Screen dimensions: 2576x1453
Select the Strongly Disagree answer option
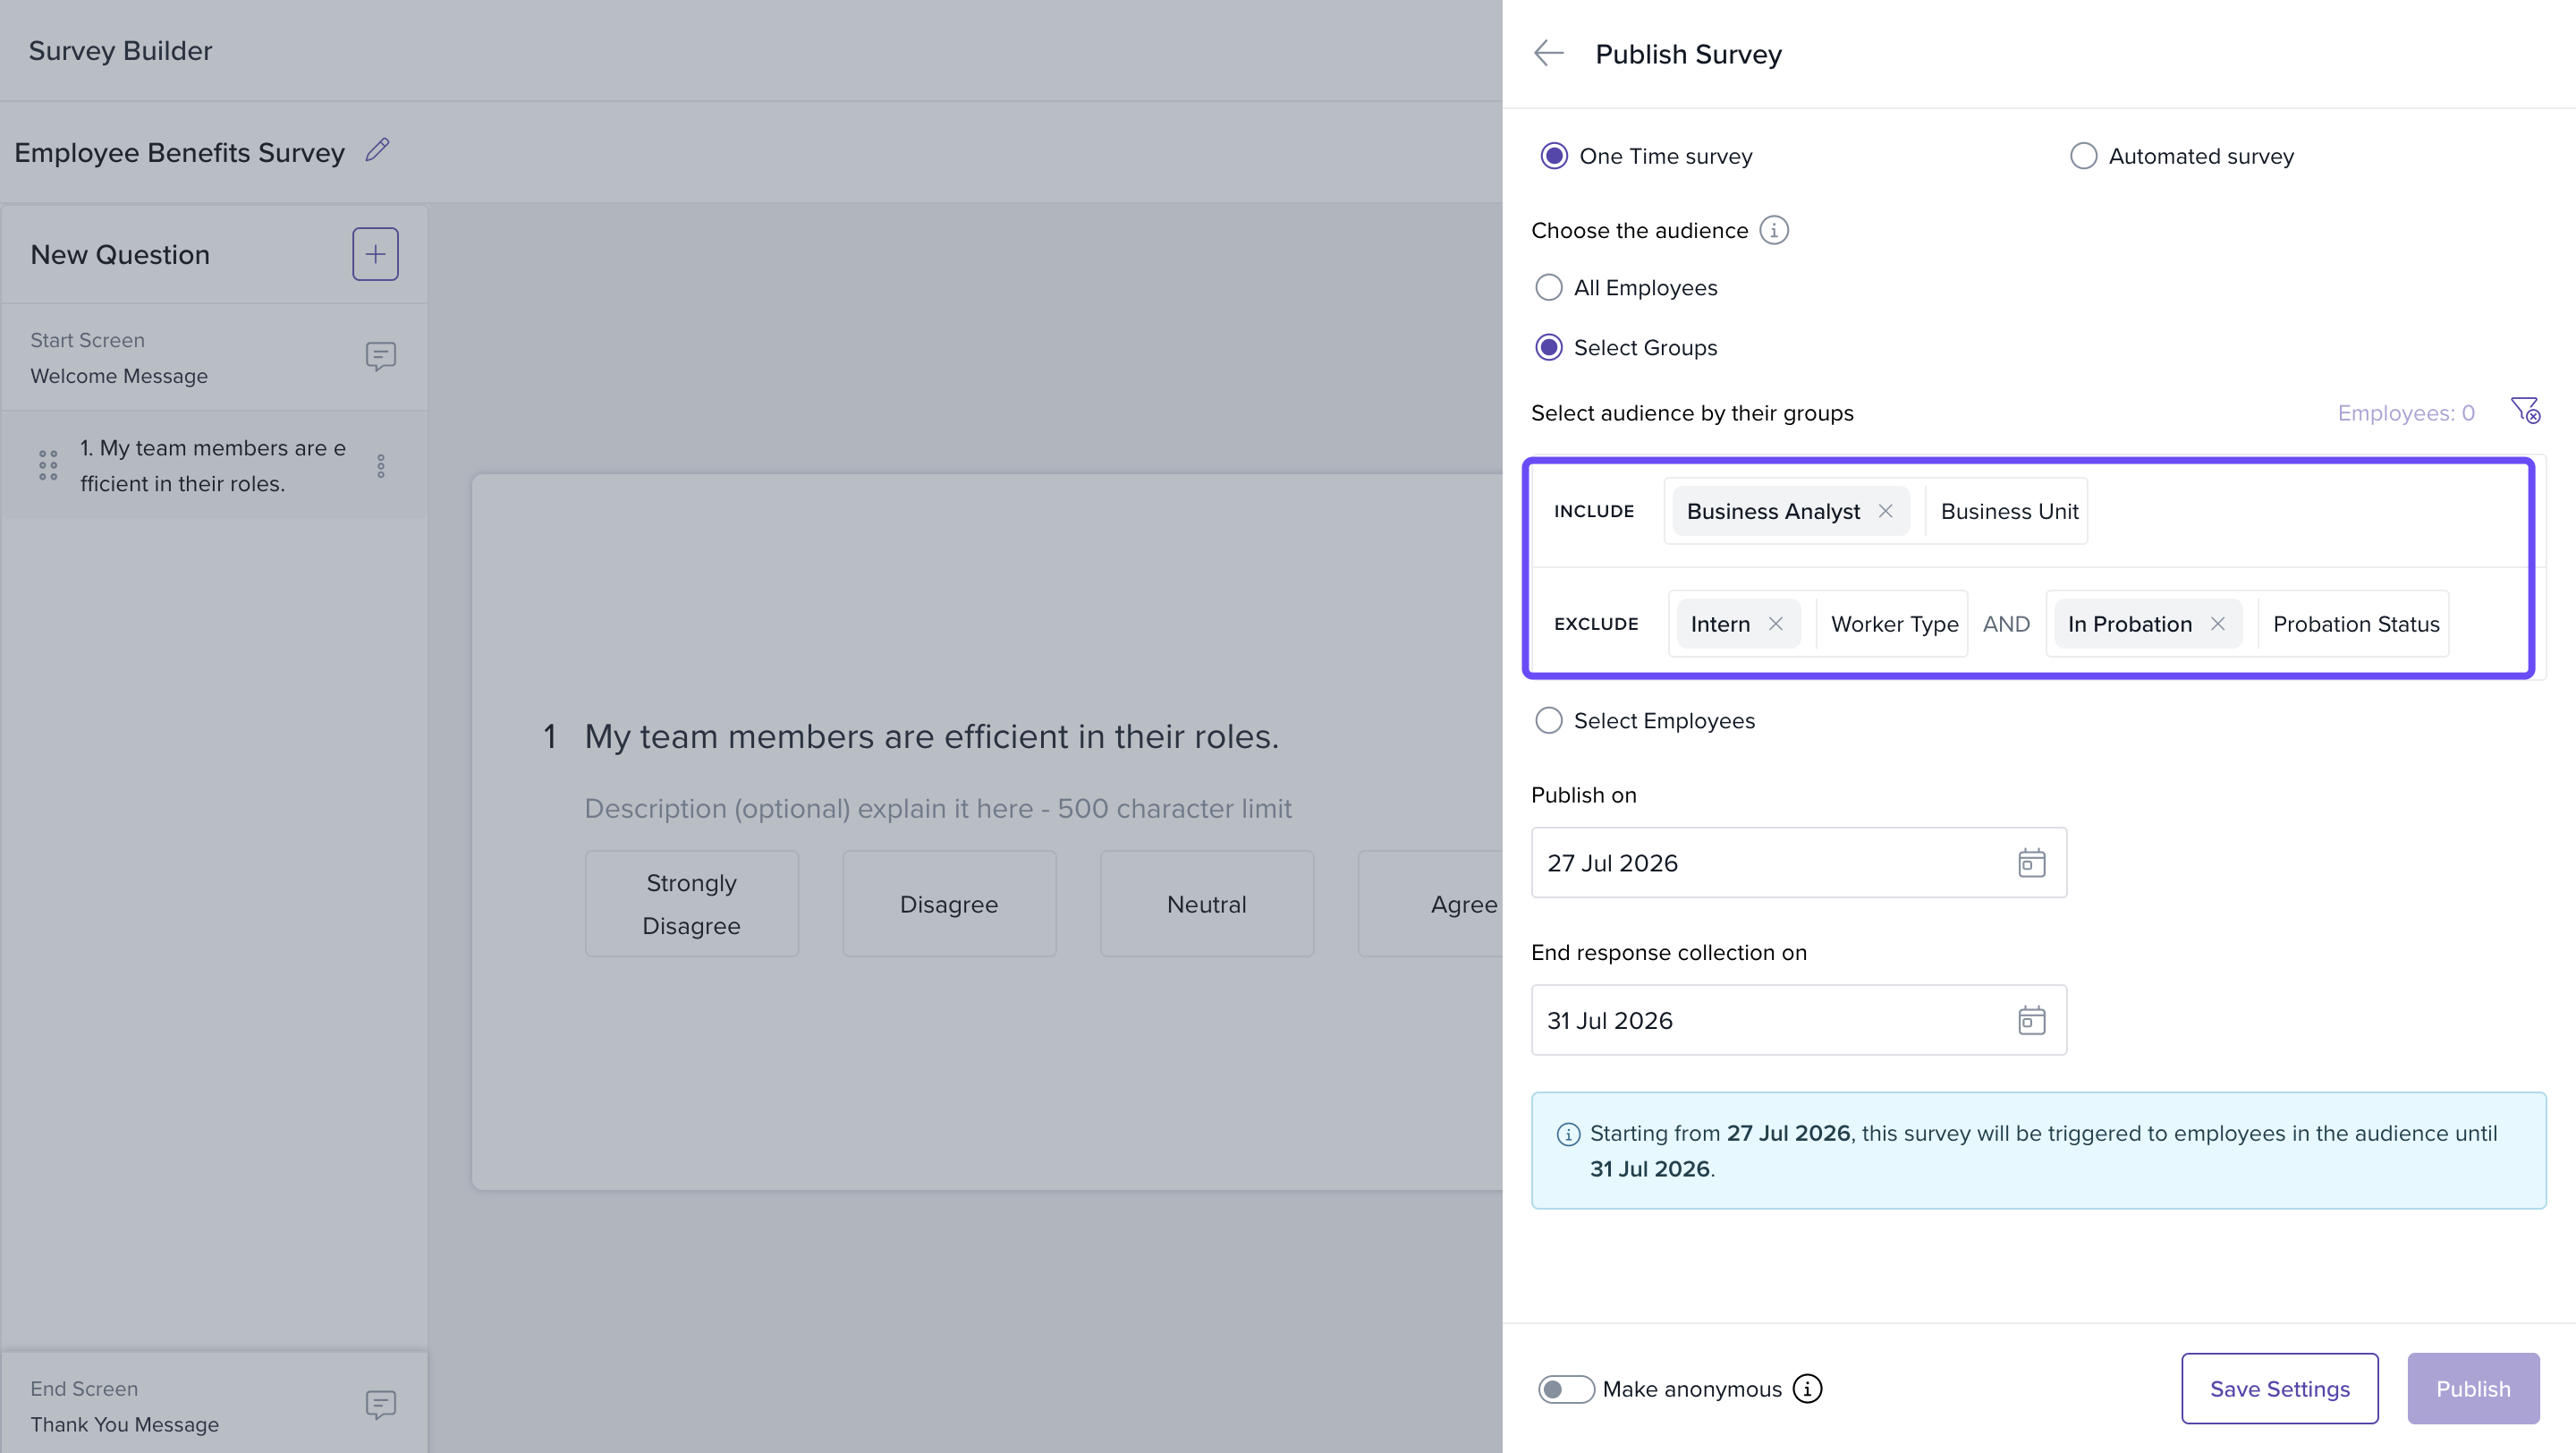pos(691,904)
